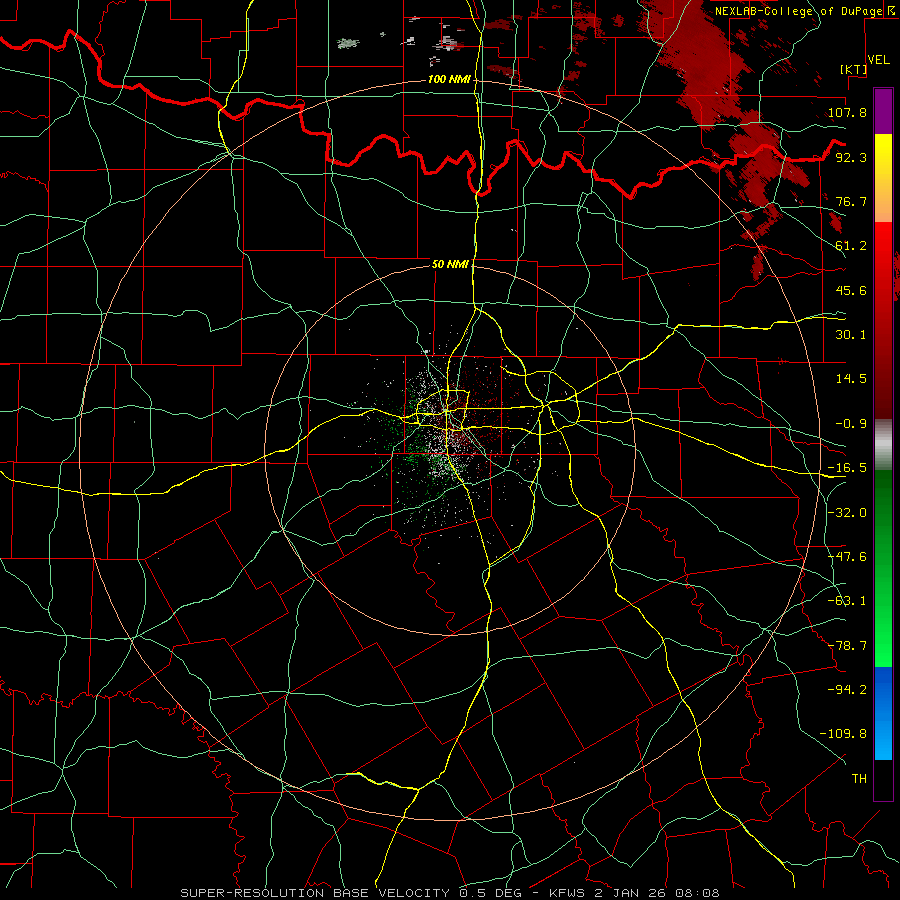
Task: Click the 14.5 velocity scale value
Action: (x=851, y=379)
